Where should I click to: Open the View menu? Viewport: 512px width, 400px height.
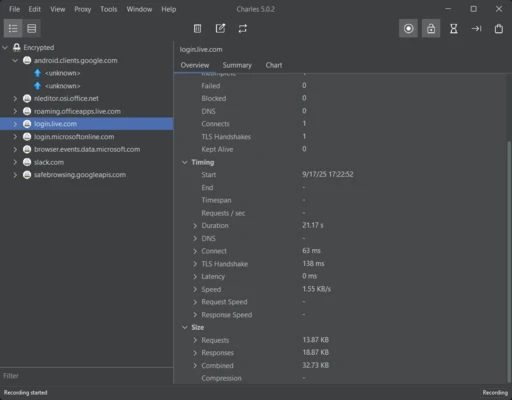tap(58, 9)
